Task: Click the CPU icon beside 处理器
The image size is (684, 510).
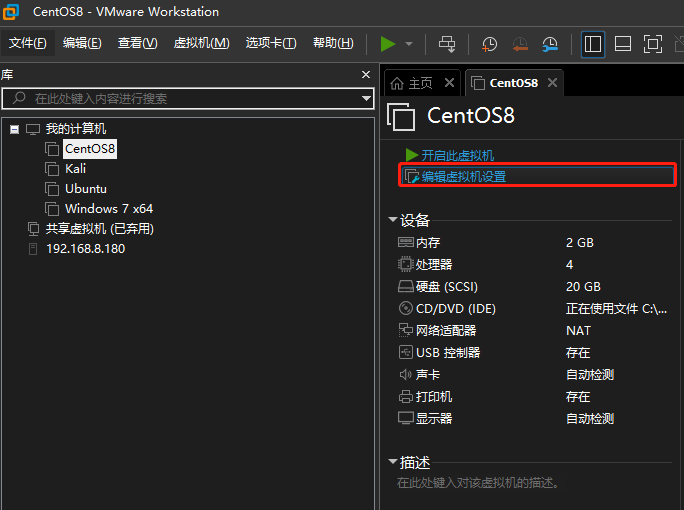Action: [406, 264]
